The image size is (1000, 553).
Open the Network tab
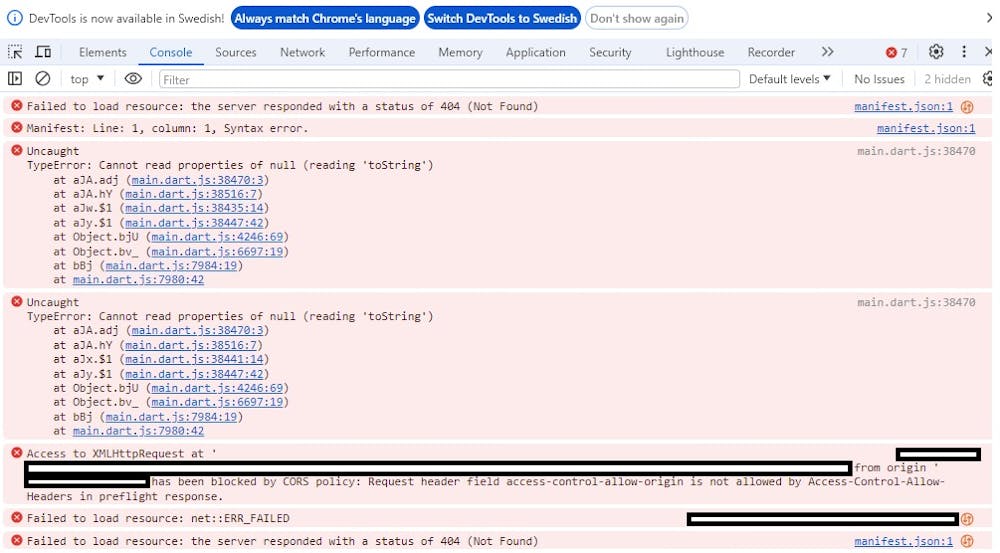pyautogui.click(x=302, y=52)
